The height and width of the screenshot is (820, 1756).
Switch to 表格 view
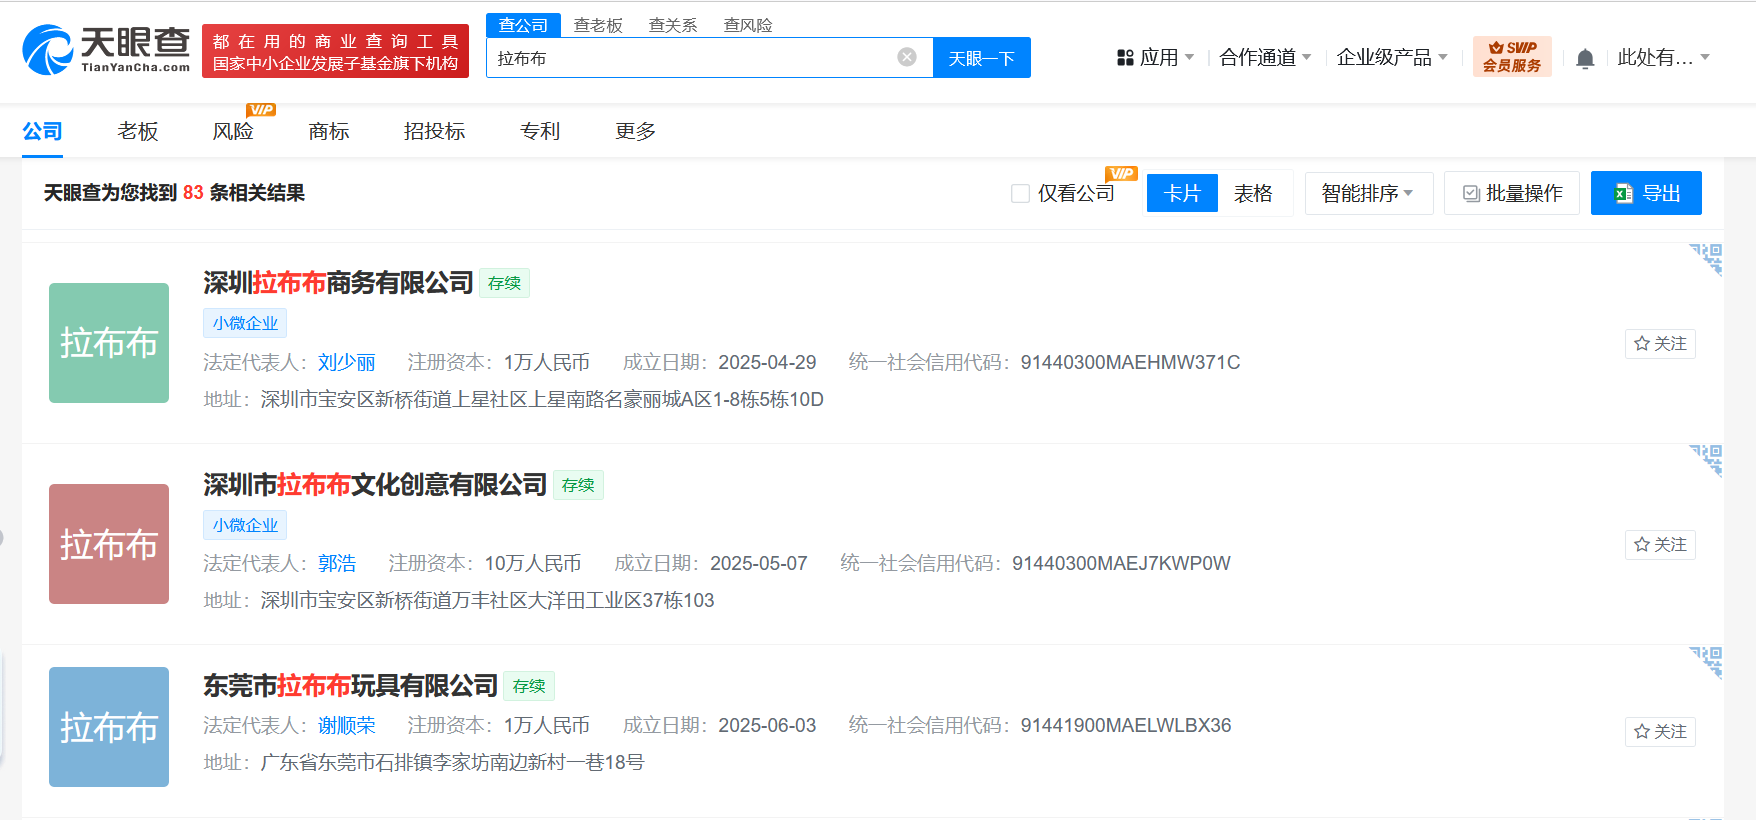1253,193
